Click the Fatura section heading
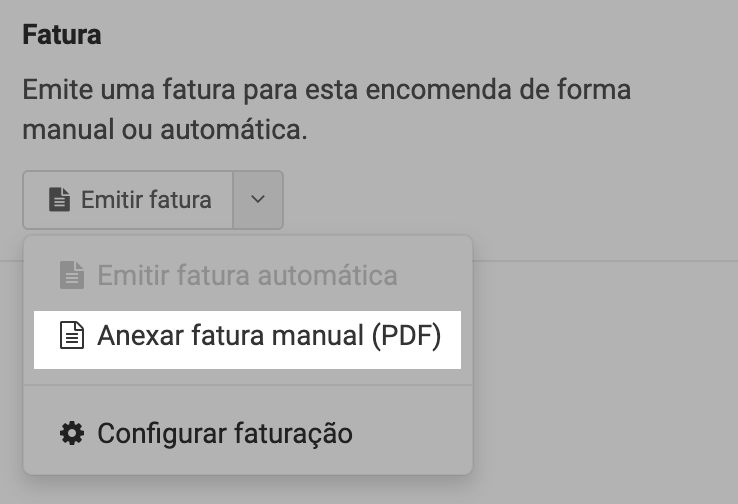The width and height of the screenshot is (738, 504). click(62, 36)
